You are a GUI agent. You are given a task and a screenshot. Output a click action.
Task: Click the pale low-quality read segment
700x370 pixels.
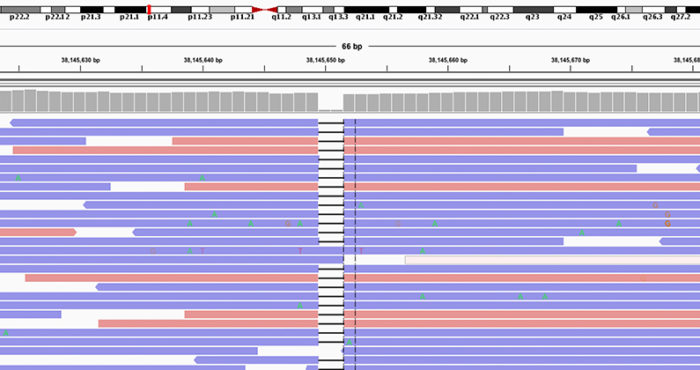[552, 260]
